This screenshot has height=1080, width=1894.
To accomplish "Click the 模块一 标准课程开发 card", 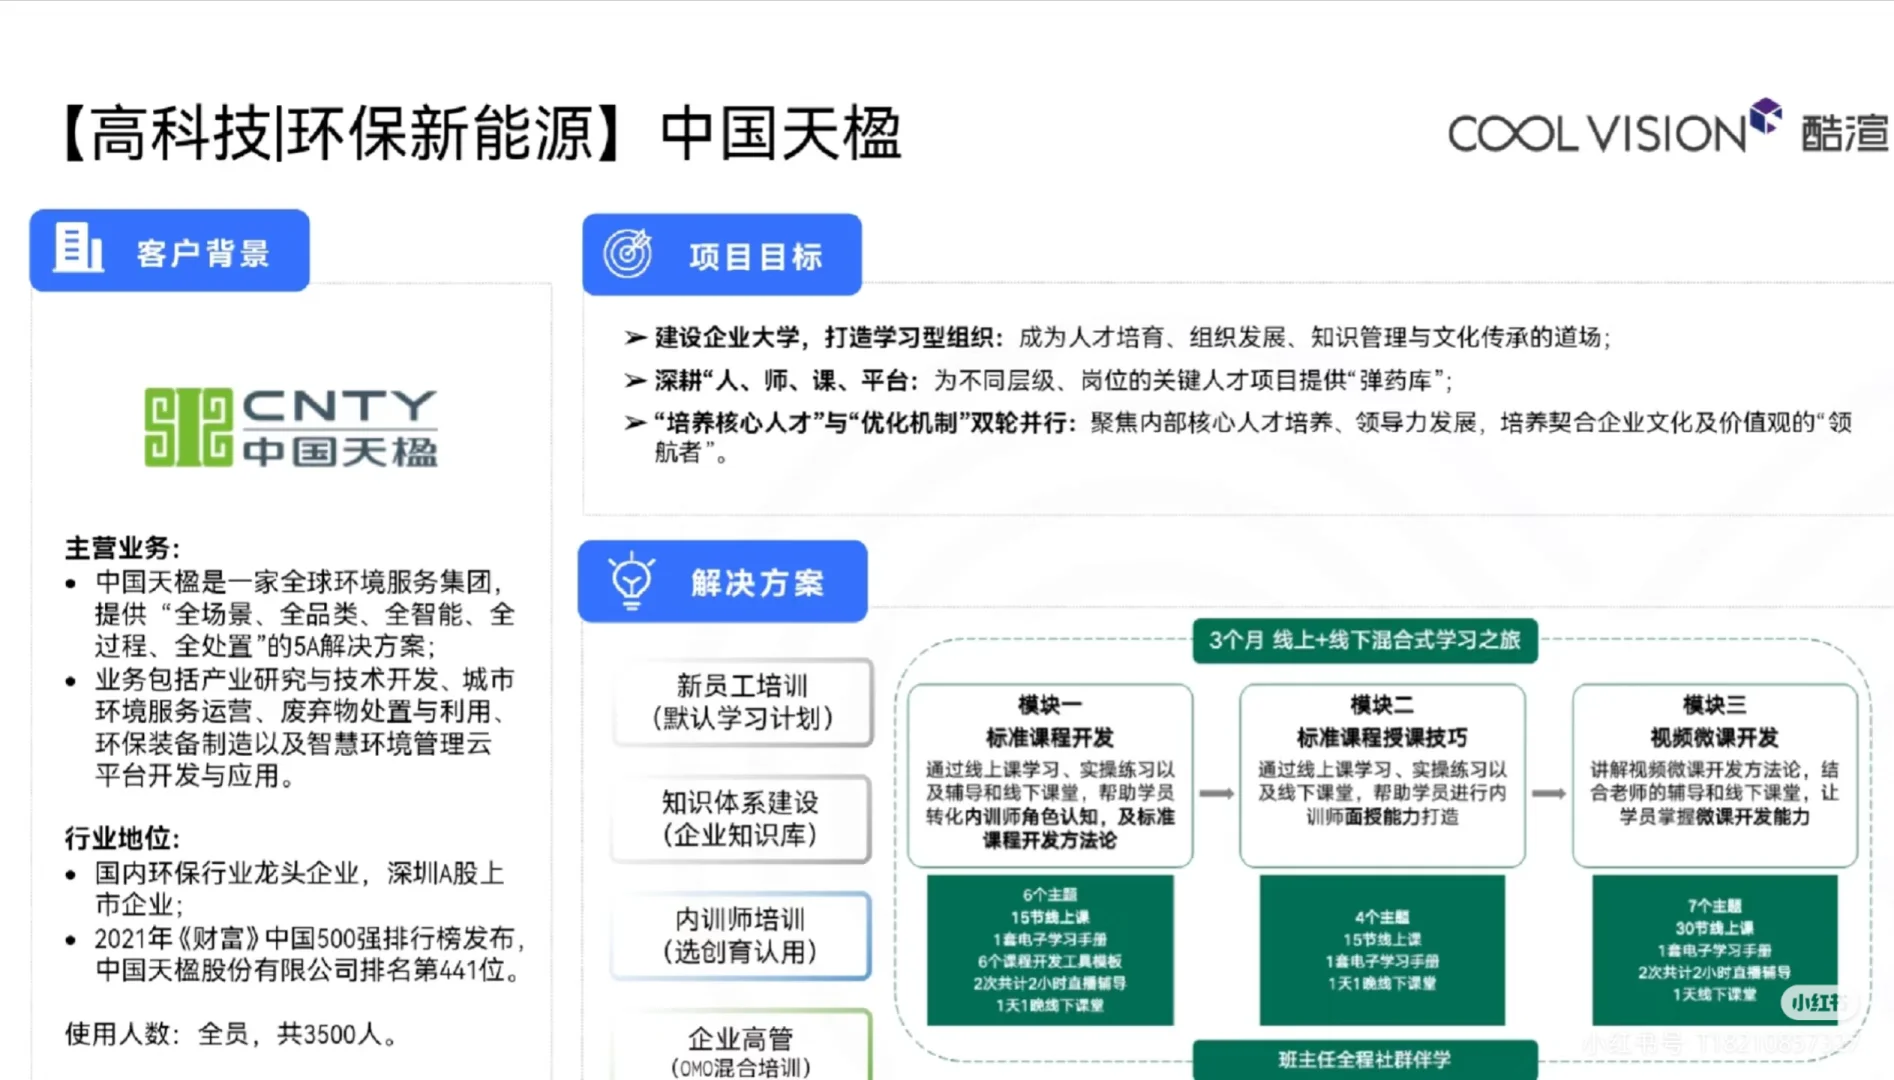I will pyautogui.click(x=1050, y=775).
